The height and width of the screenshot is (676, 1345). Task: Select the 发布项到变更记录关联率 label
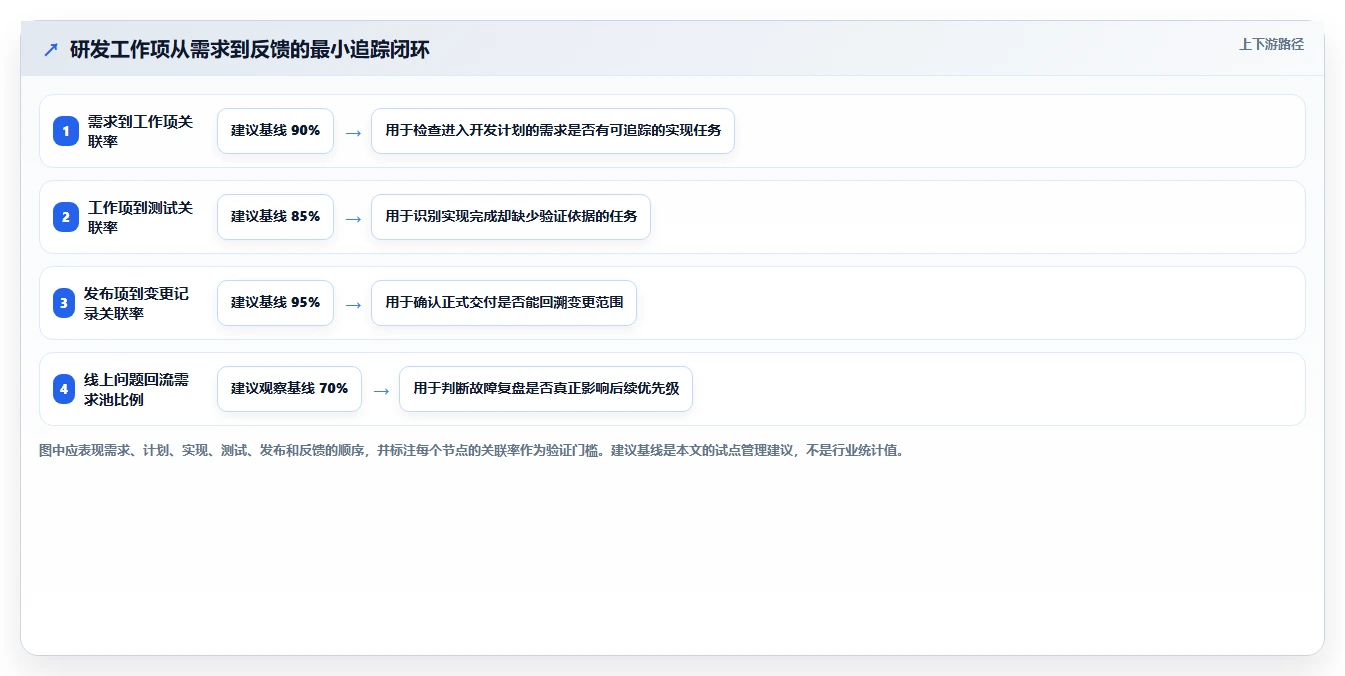click(136, 303)
